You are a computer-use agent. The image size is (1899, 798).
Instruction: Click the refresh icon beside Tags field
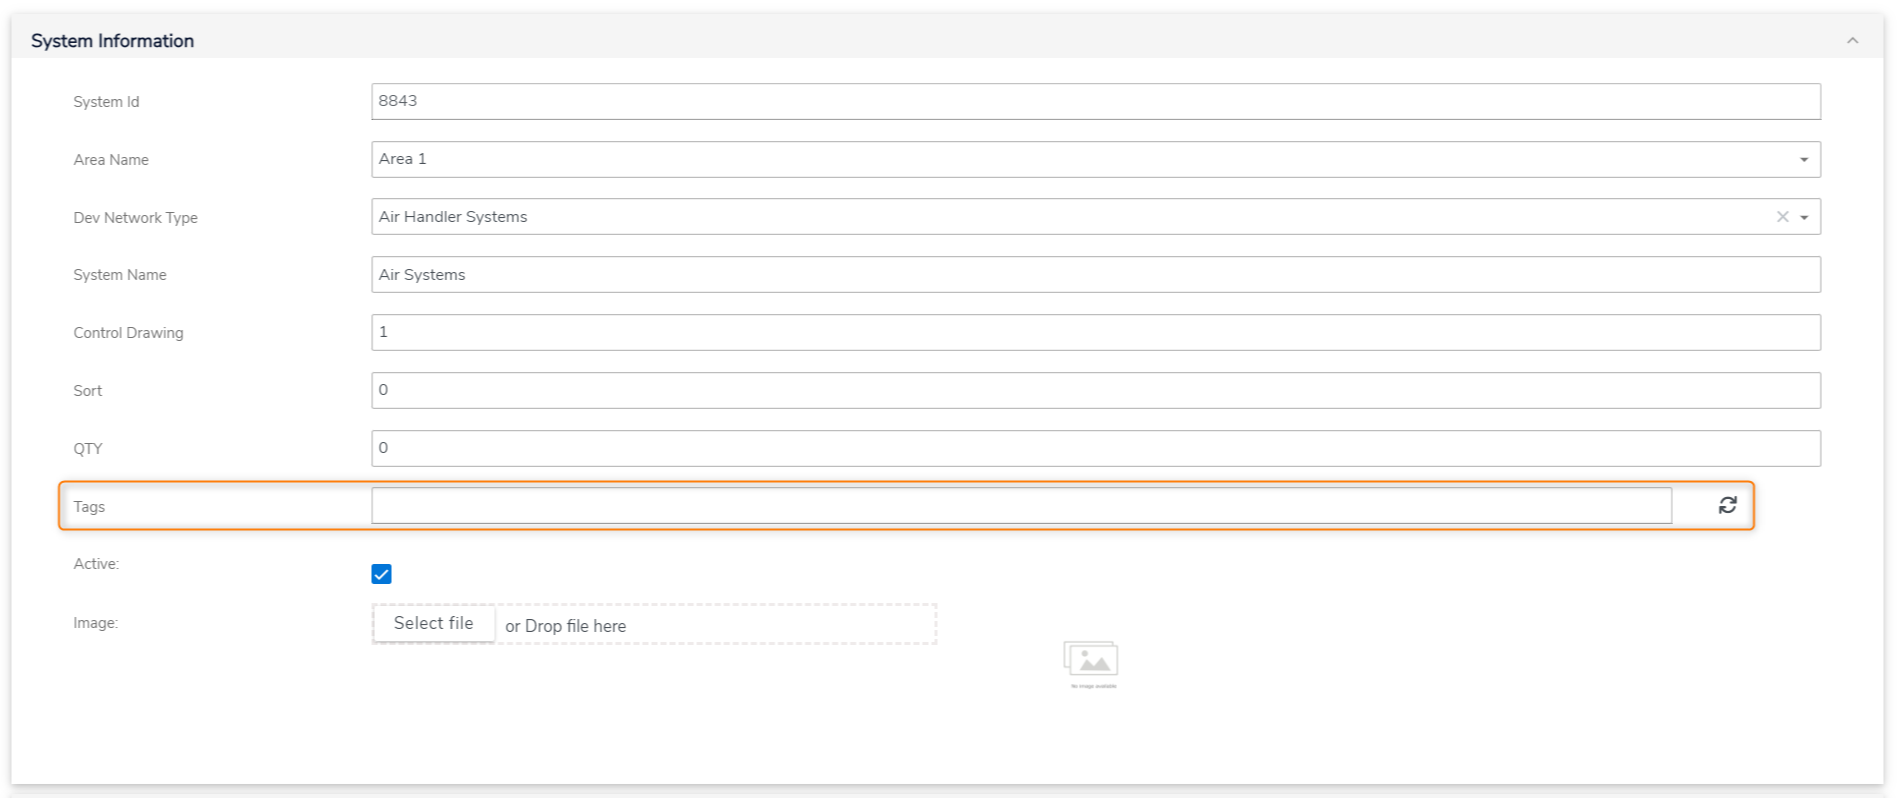pyautogui.click(x=1727, y=506)
